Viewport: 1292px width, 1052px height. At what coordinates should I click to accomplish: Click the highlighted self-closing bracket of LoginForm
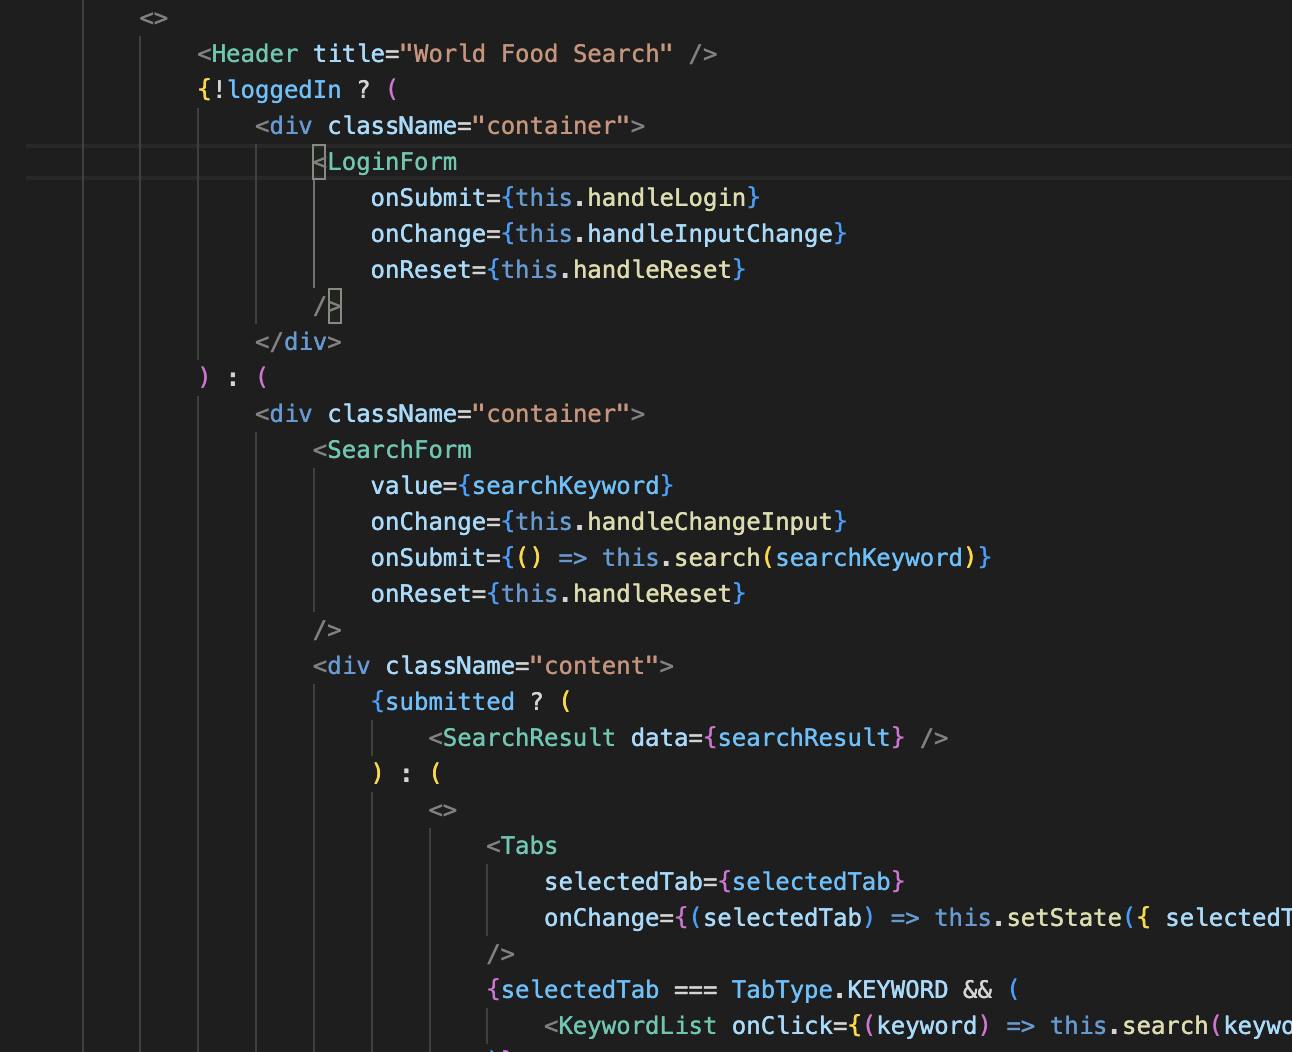pyautogui.click(x=334, y=306)
